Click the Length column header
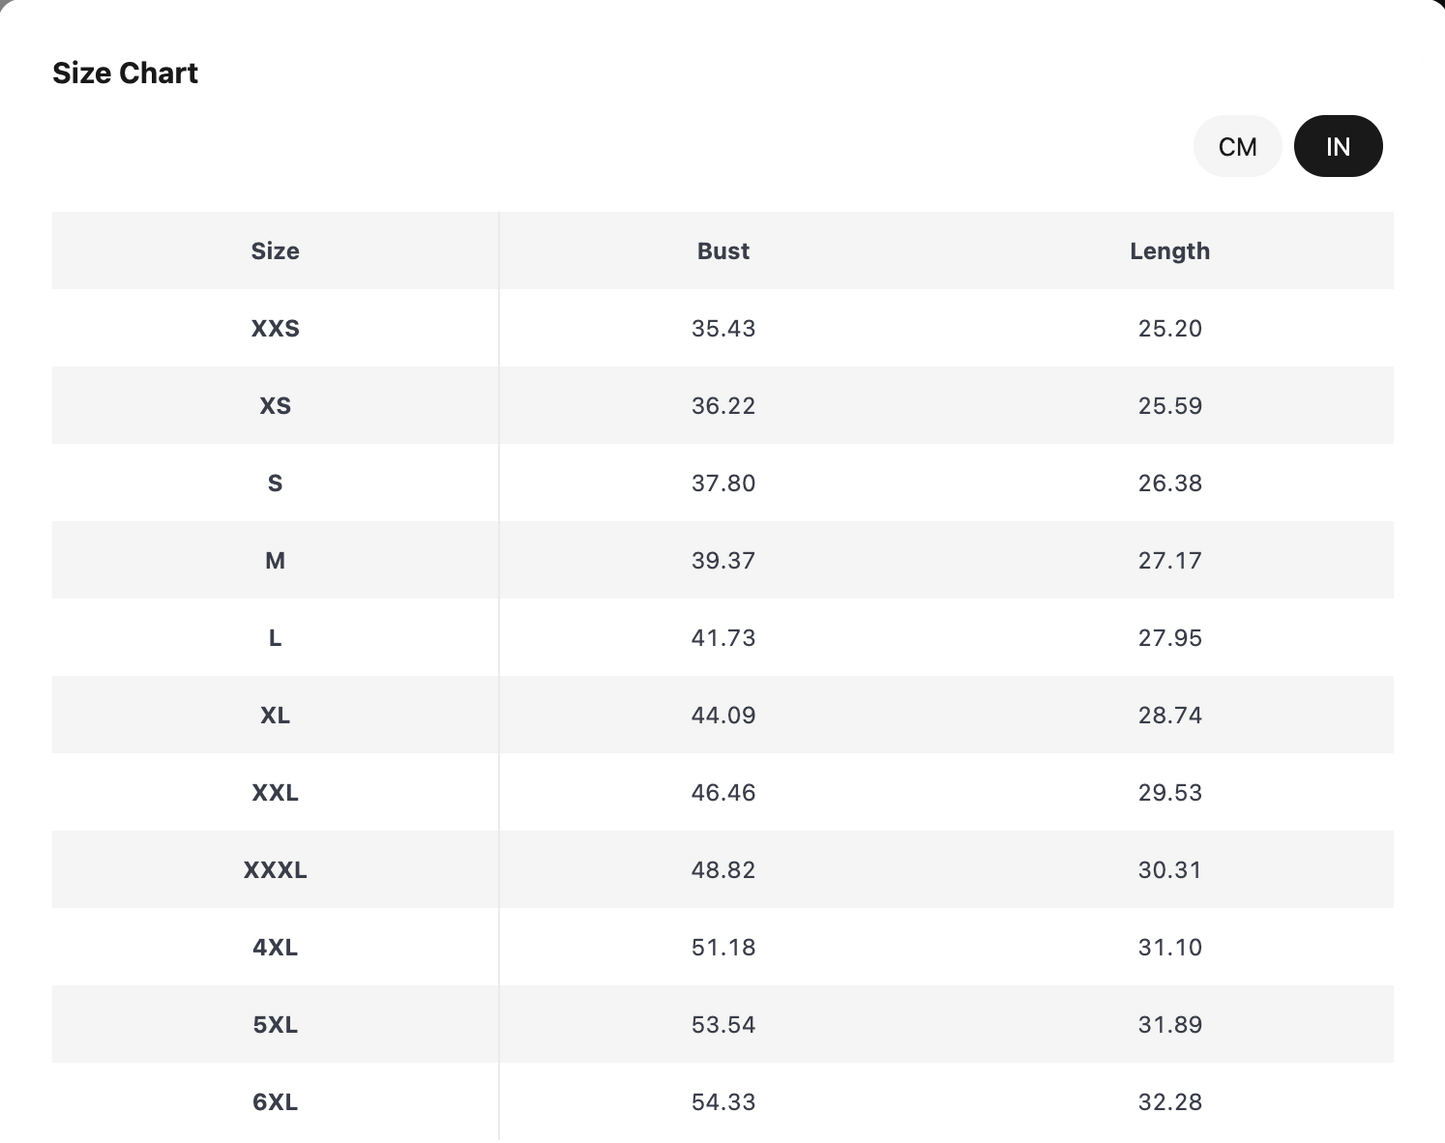1445x1143 pixels. pos(1169,251)
